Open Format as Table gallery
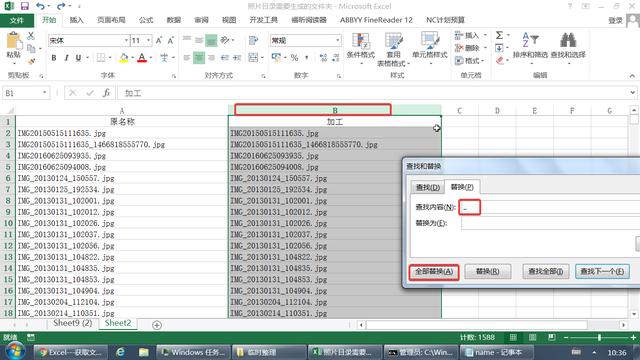640x360 pixels. 393,49
